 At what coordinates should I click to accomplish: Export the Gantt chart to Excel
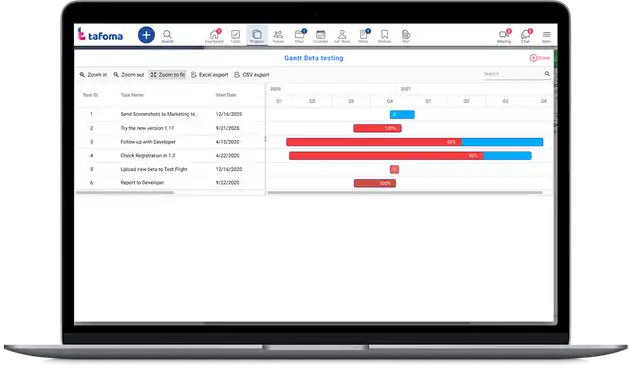coord(209,75)
